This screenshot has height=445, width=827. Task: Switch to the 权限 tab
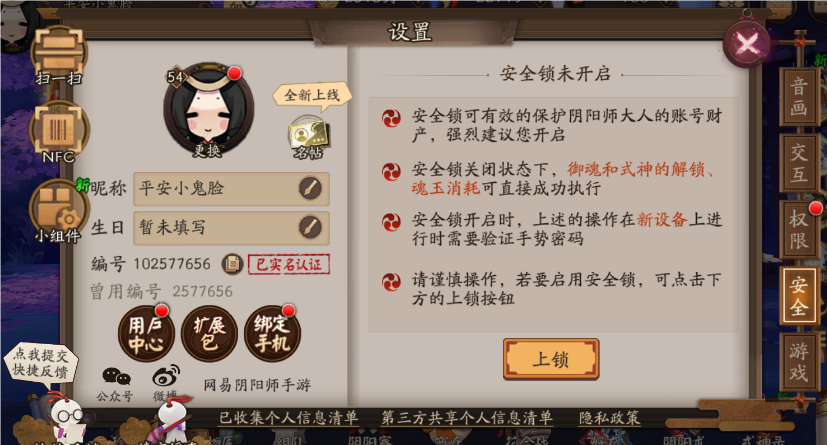point(799,229)
